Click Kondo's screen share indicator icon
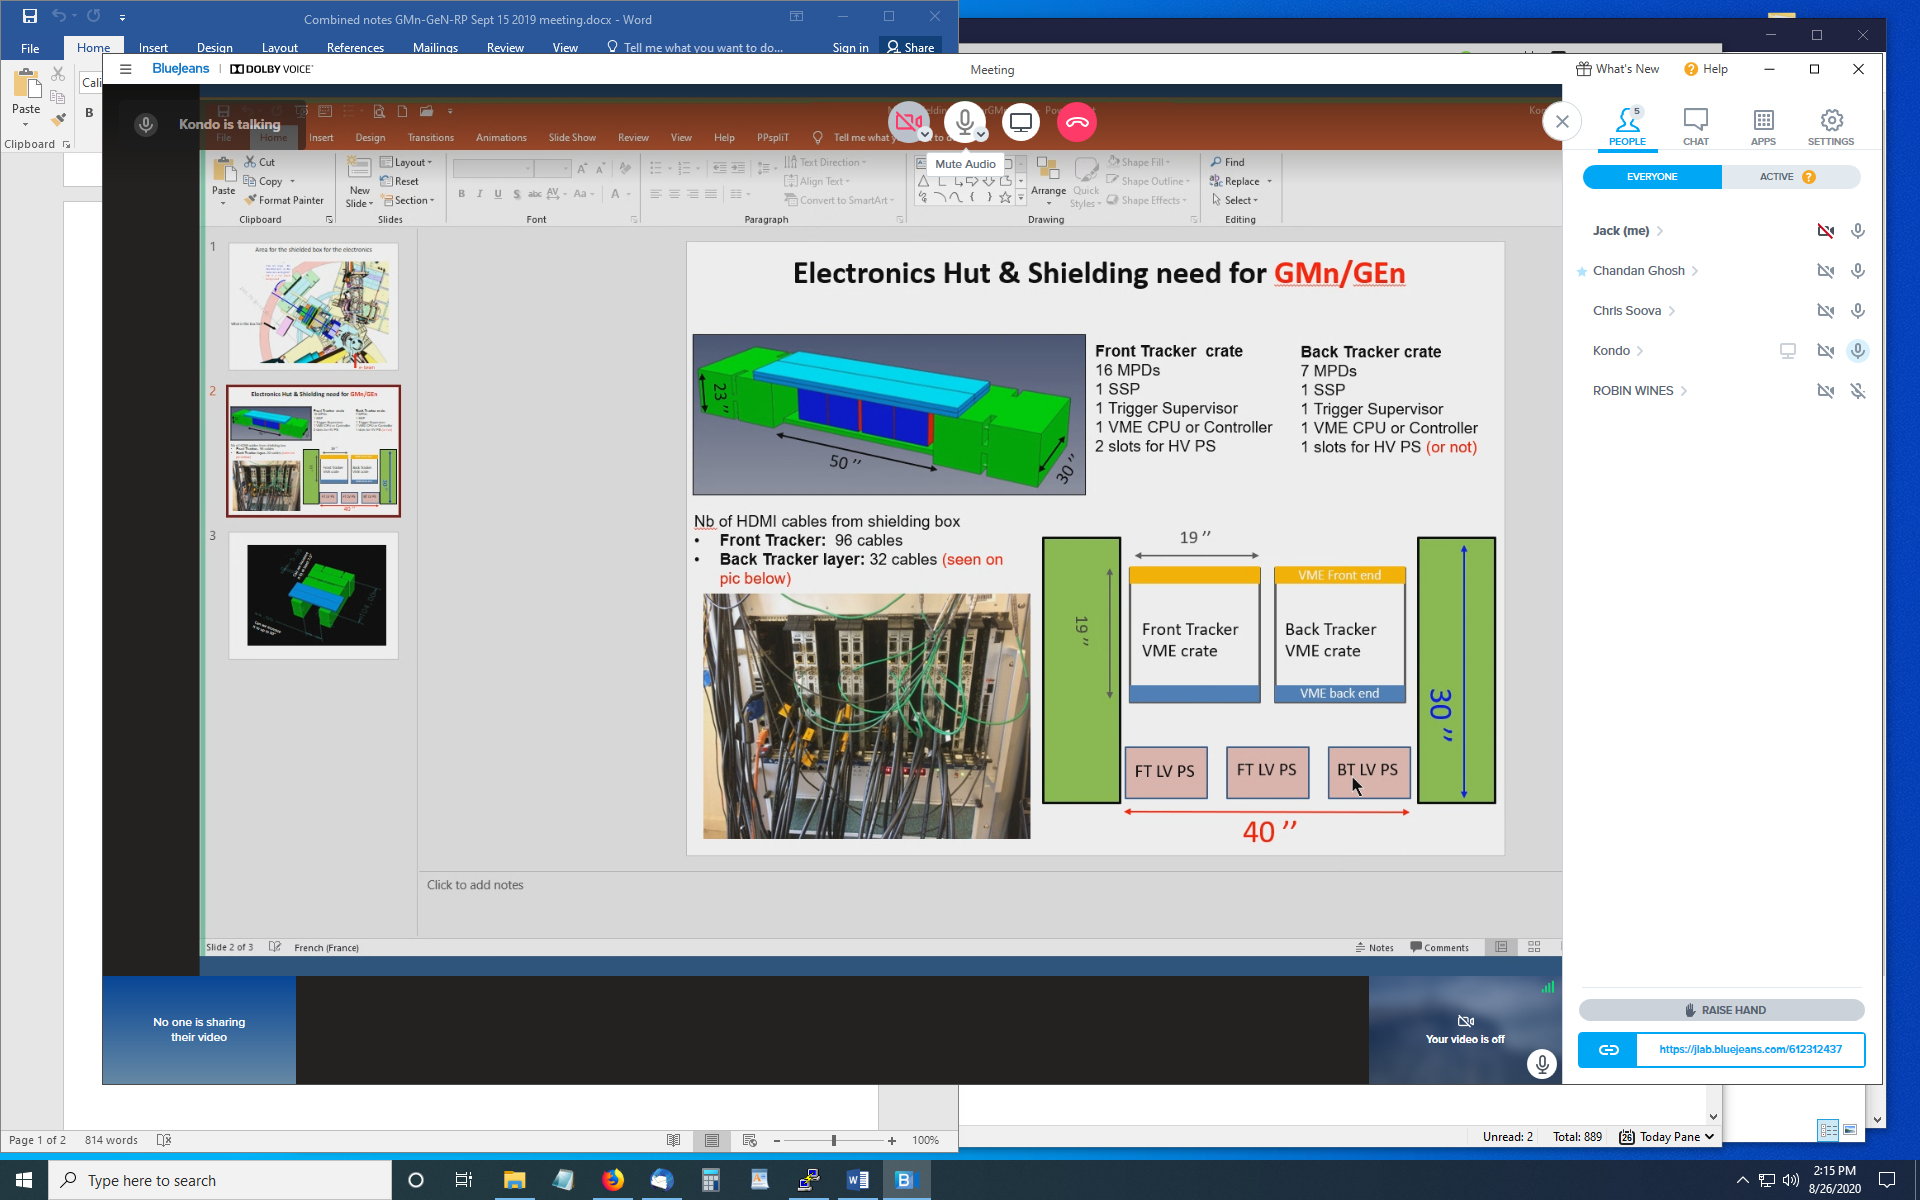This screenshot has width=1920, height=1200. pyautogui.click(x=1787, y=351)
